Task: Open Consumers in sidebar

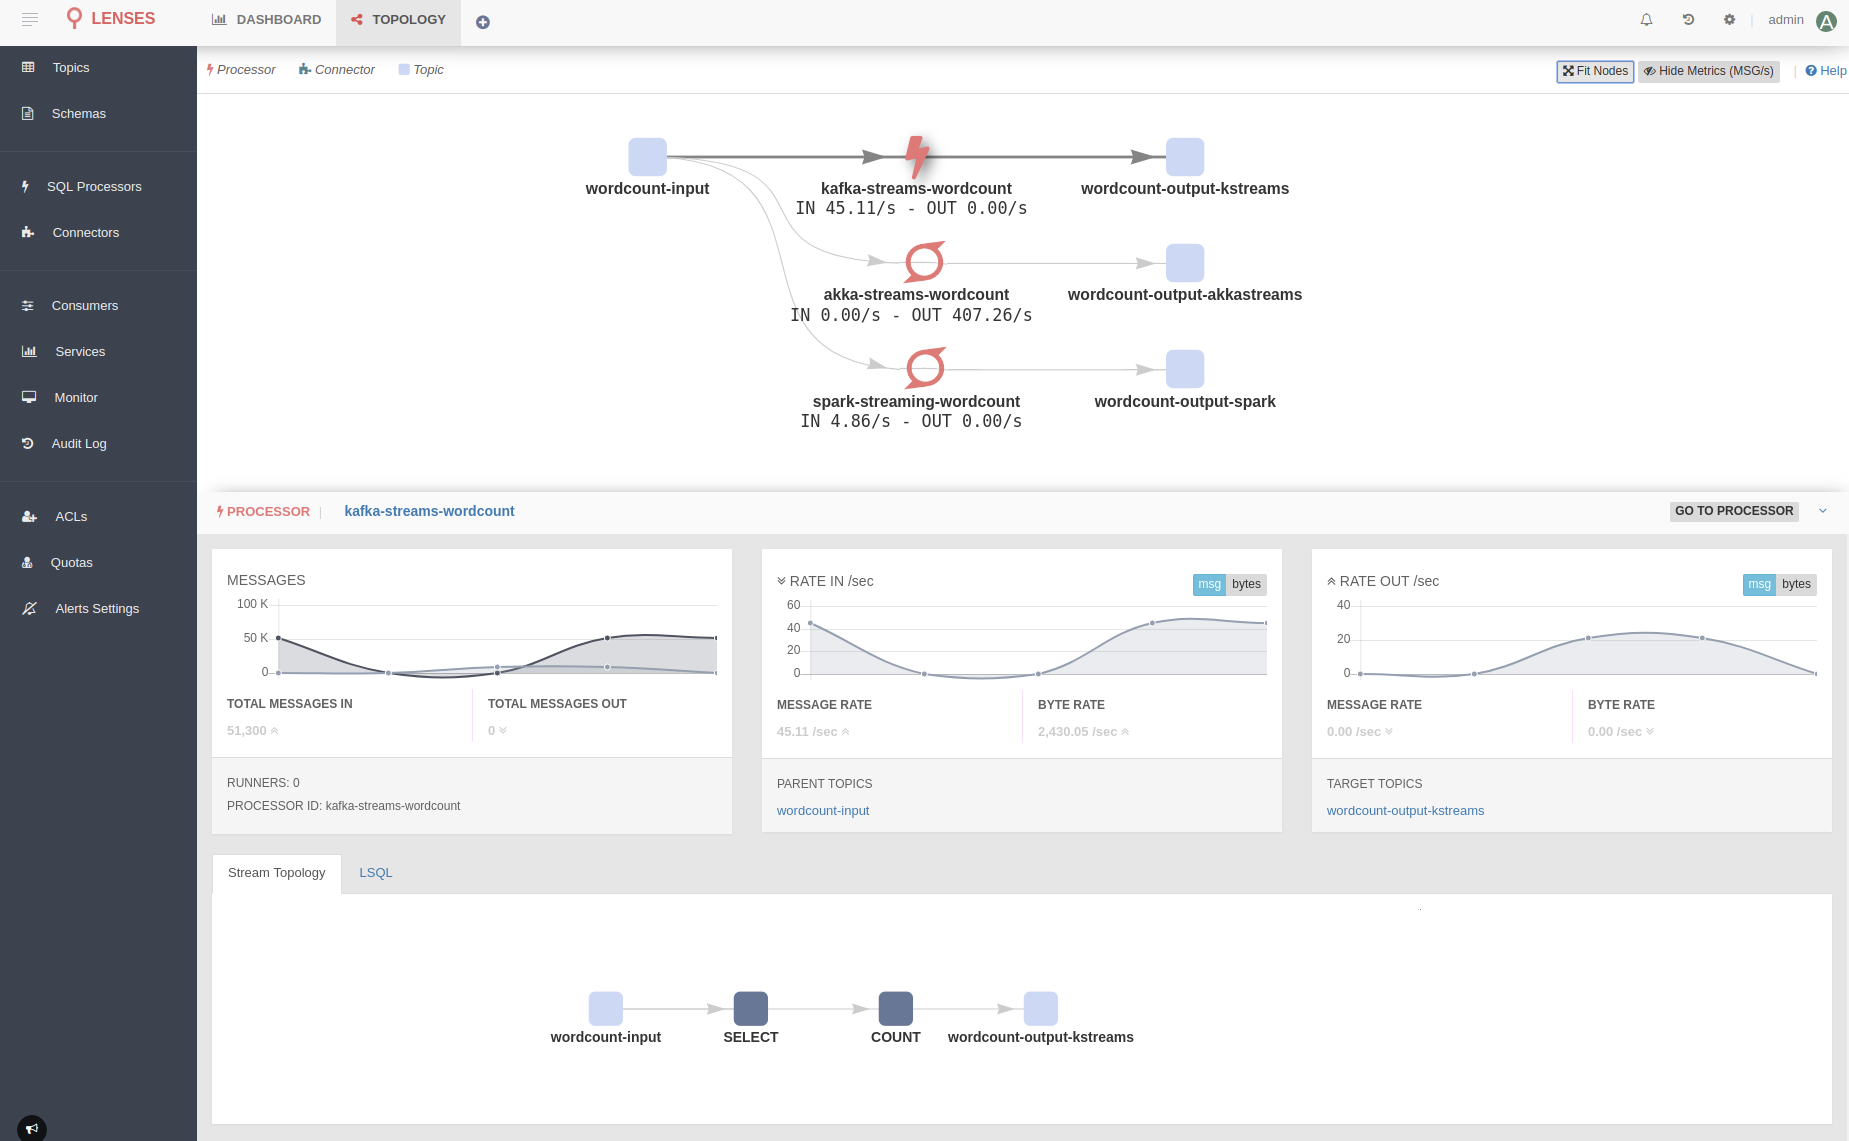Action: [x=98, y=306]
